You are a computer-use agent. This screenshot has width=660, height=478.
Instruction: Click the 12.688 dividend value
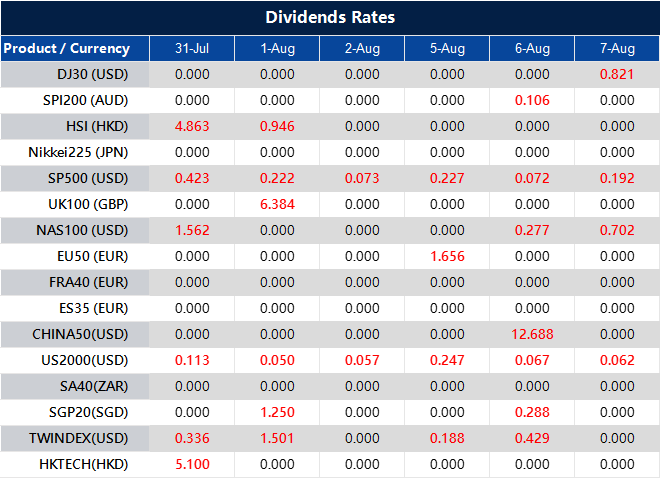[531, 334]
